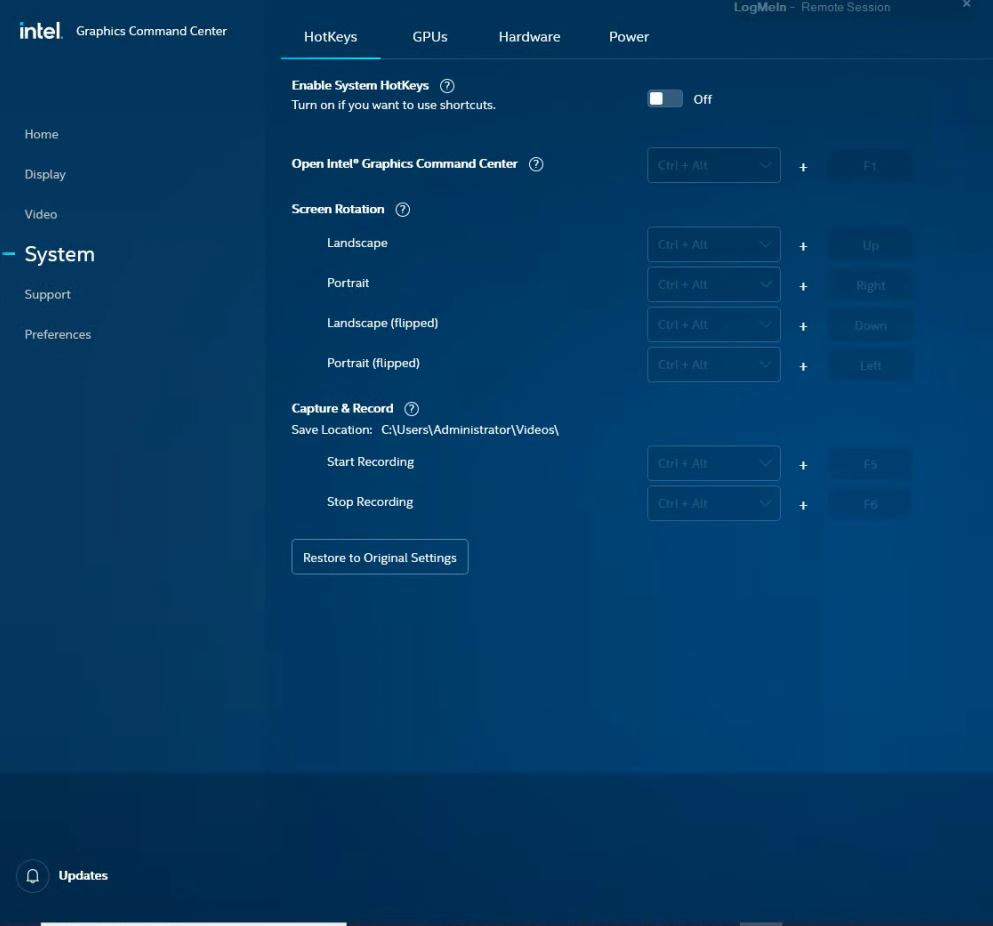Expand the Landscape (flipped) modifier dropdown
This screenshot has height=926, width=993.
[714, 324]
